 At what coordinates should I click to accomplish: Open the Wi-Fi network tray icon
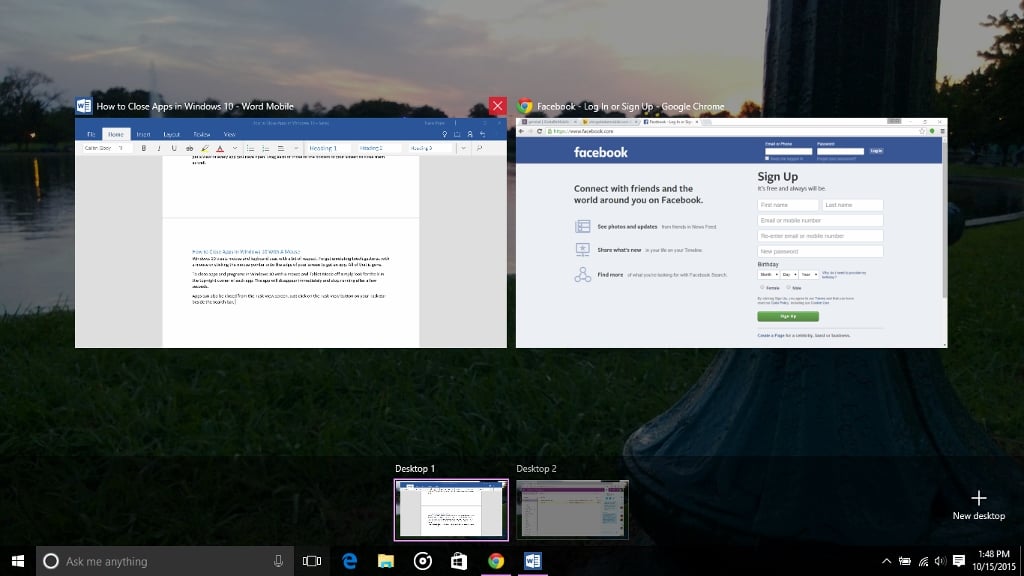pyautogui.click(x=922, y=561)
